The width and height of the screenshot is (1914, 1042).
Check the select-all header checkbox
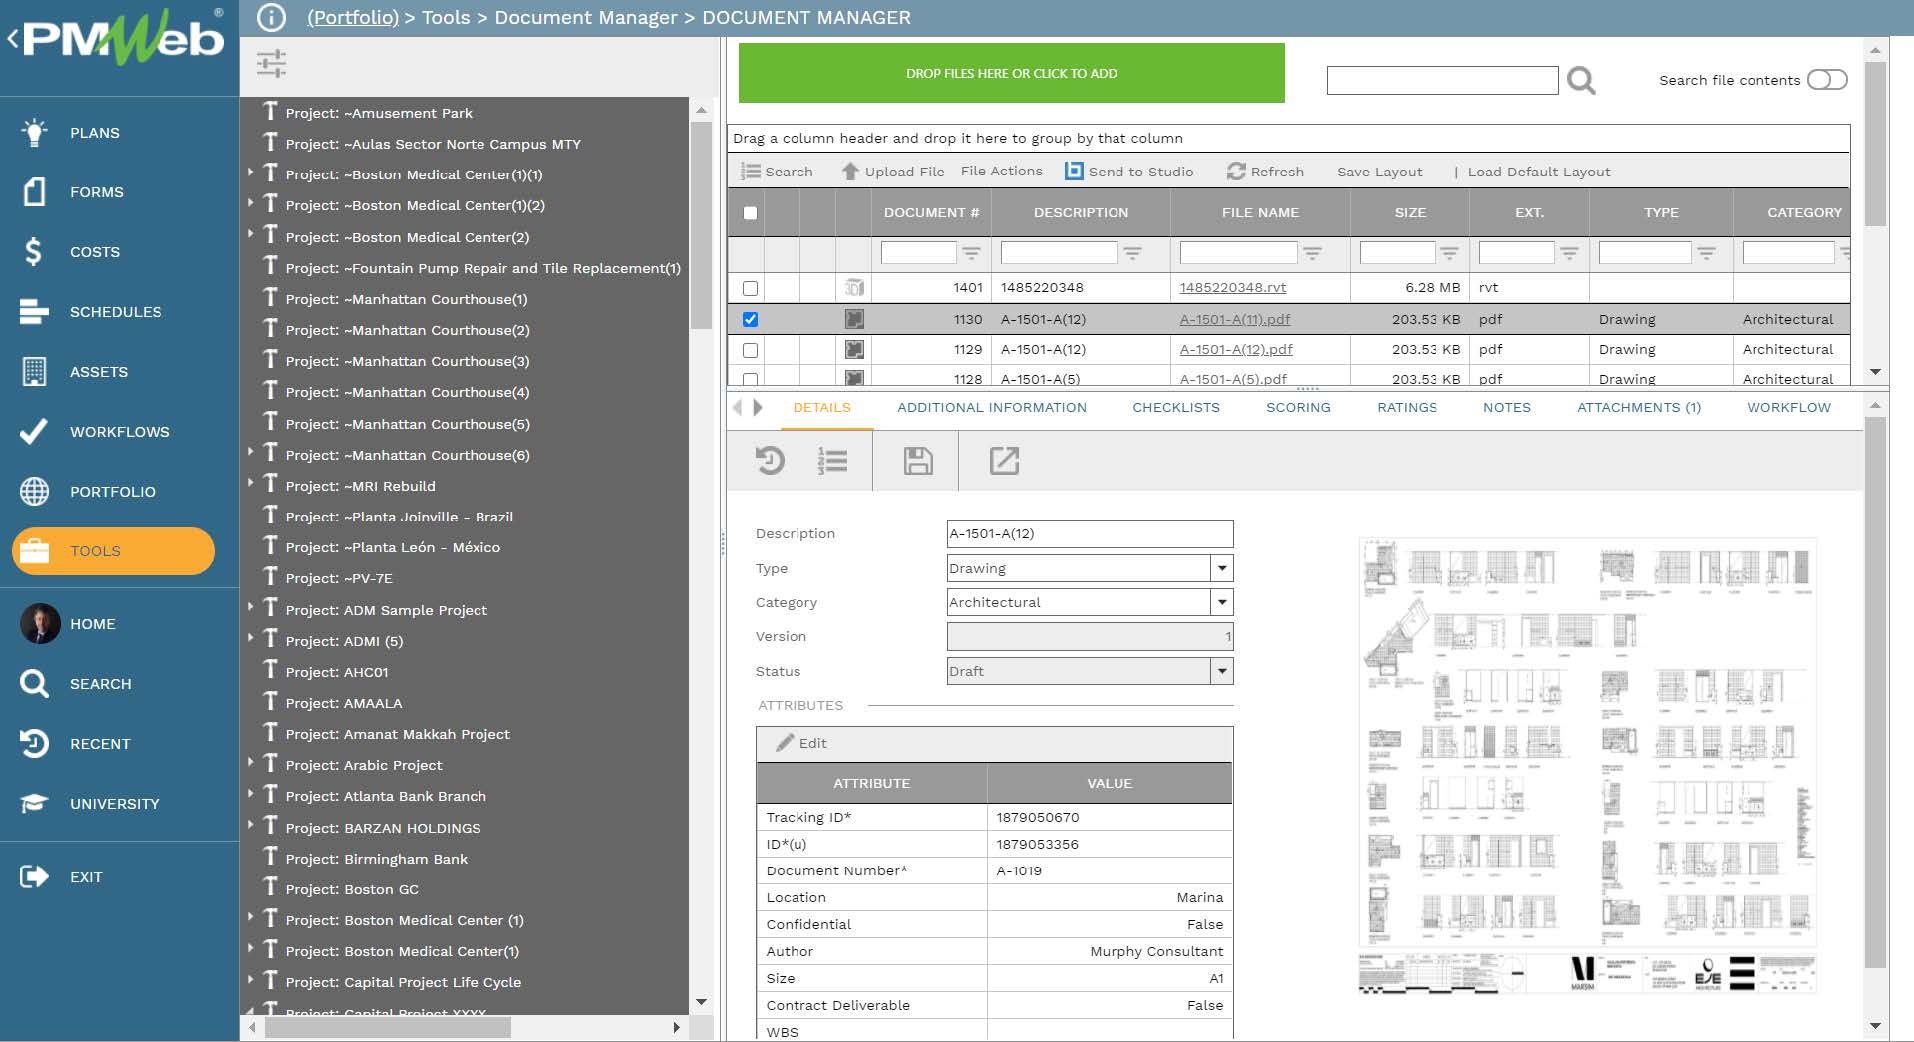tap(750, 213)
